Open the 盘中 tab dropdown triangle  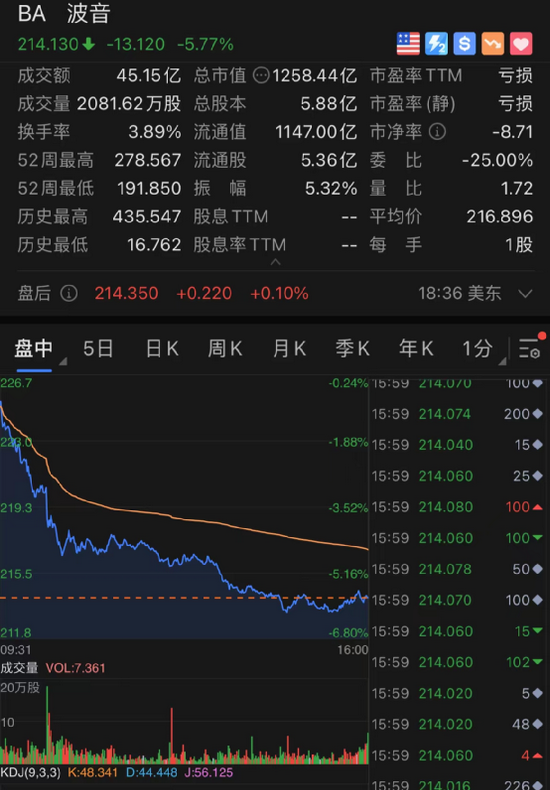coord(62,361)
